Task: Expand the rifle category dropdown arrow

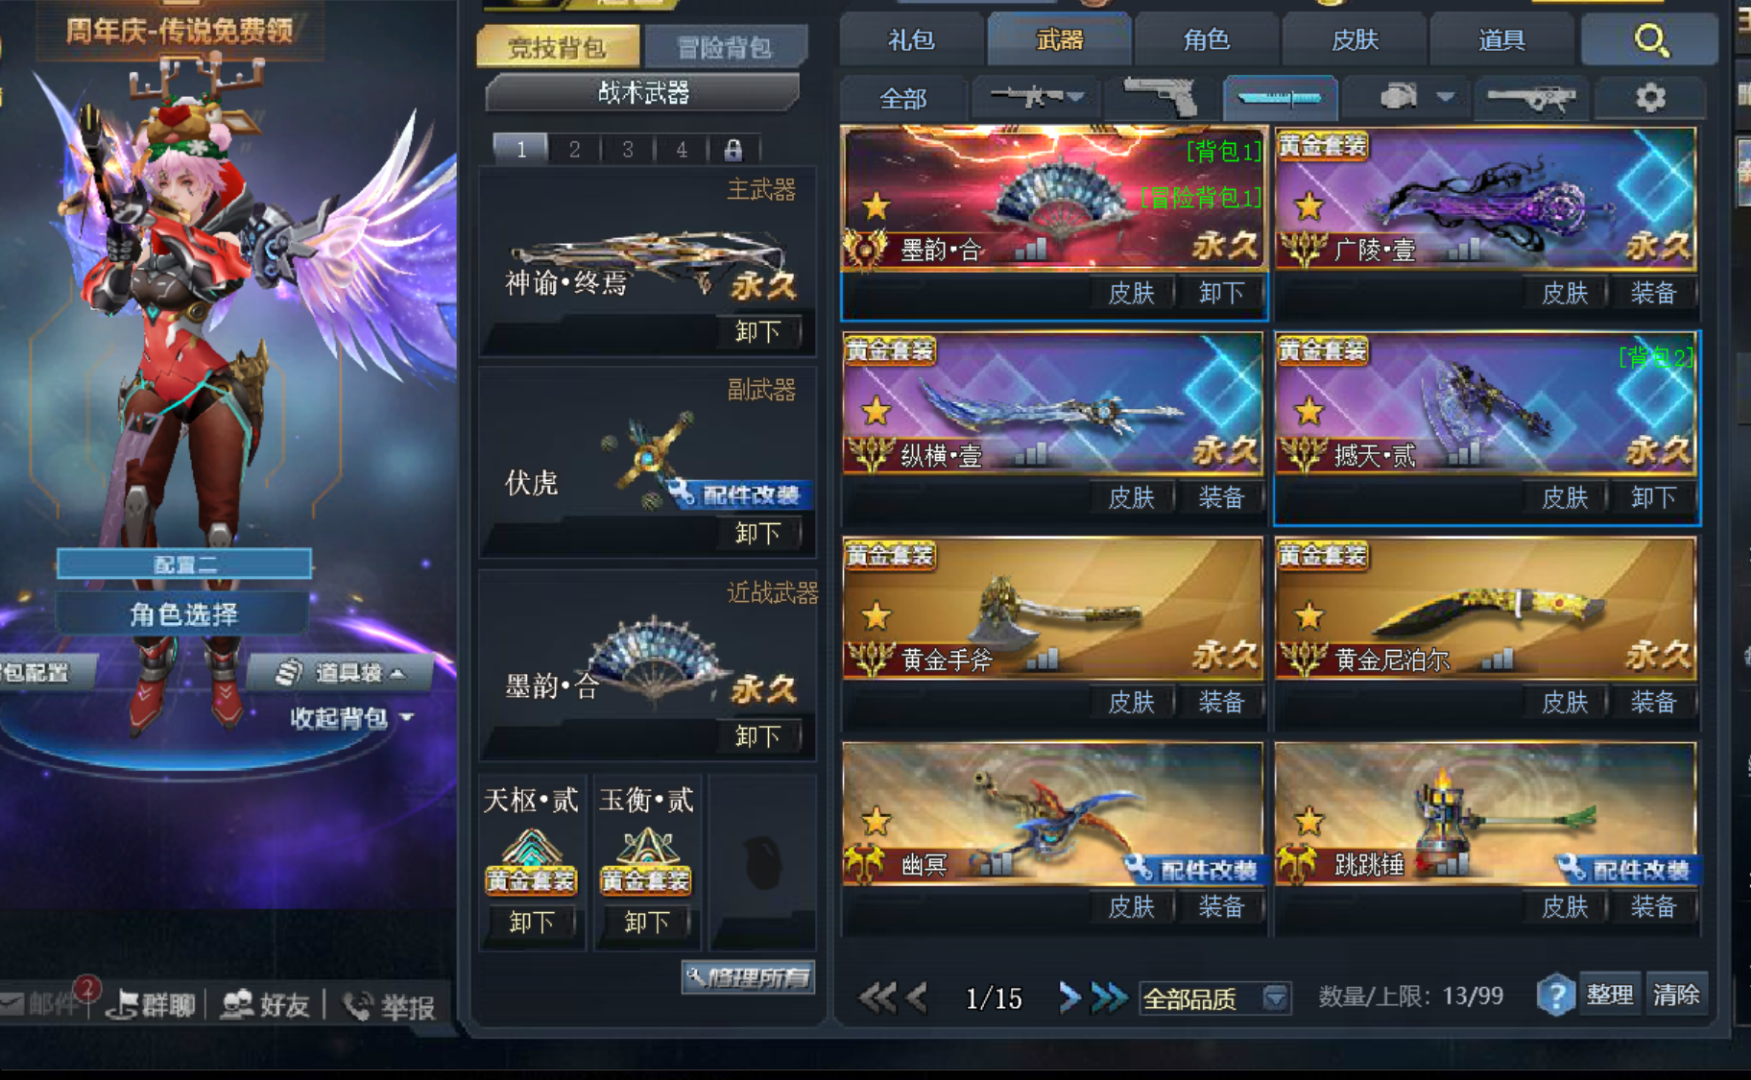Action: pyautogui.click(x=1076, y=97)
